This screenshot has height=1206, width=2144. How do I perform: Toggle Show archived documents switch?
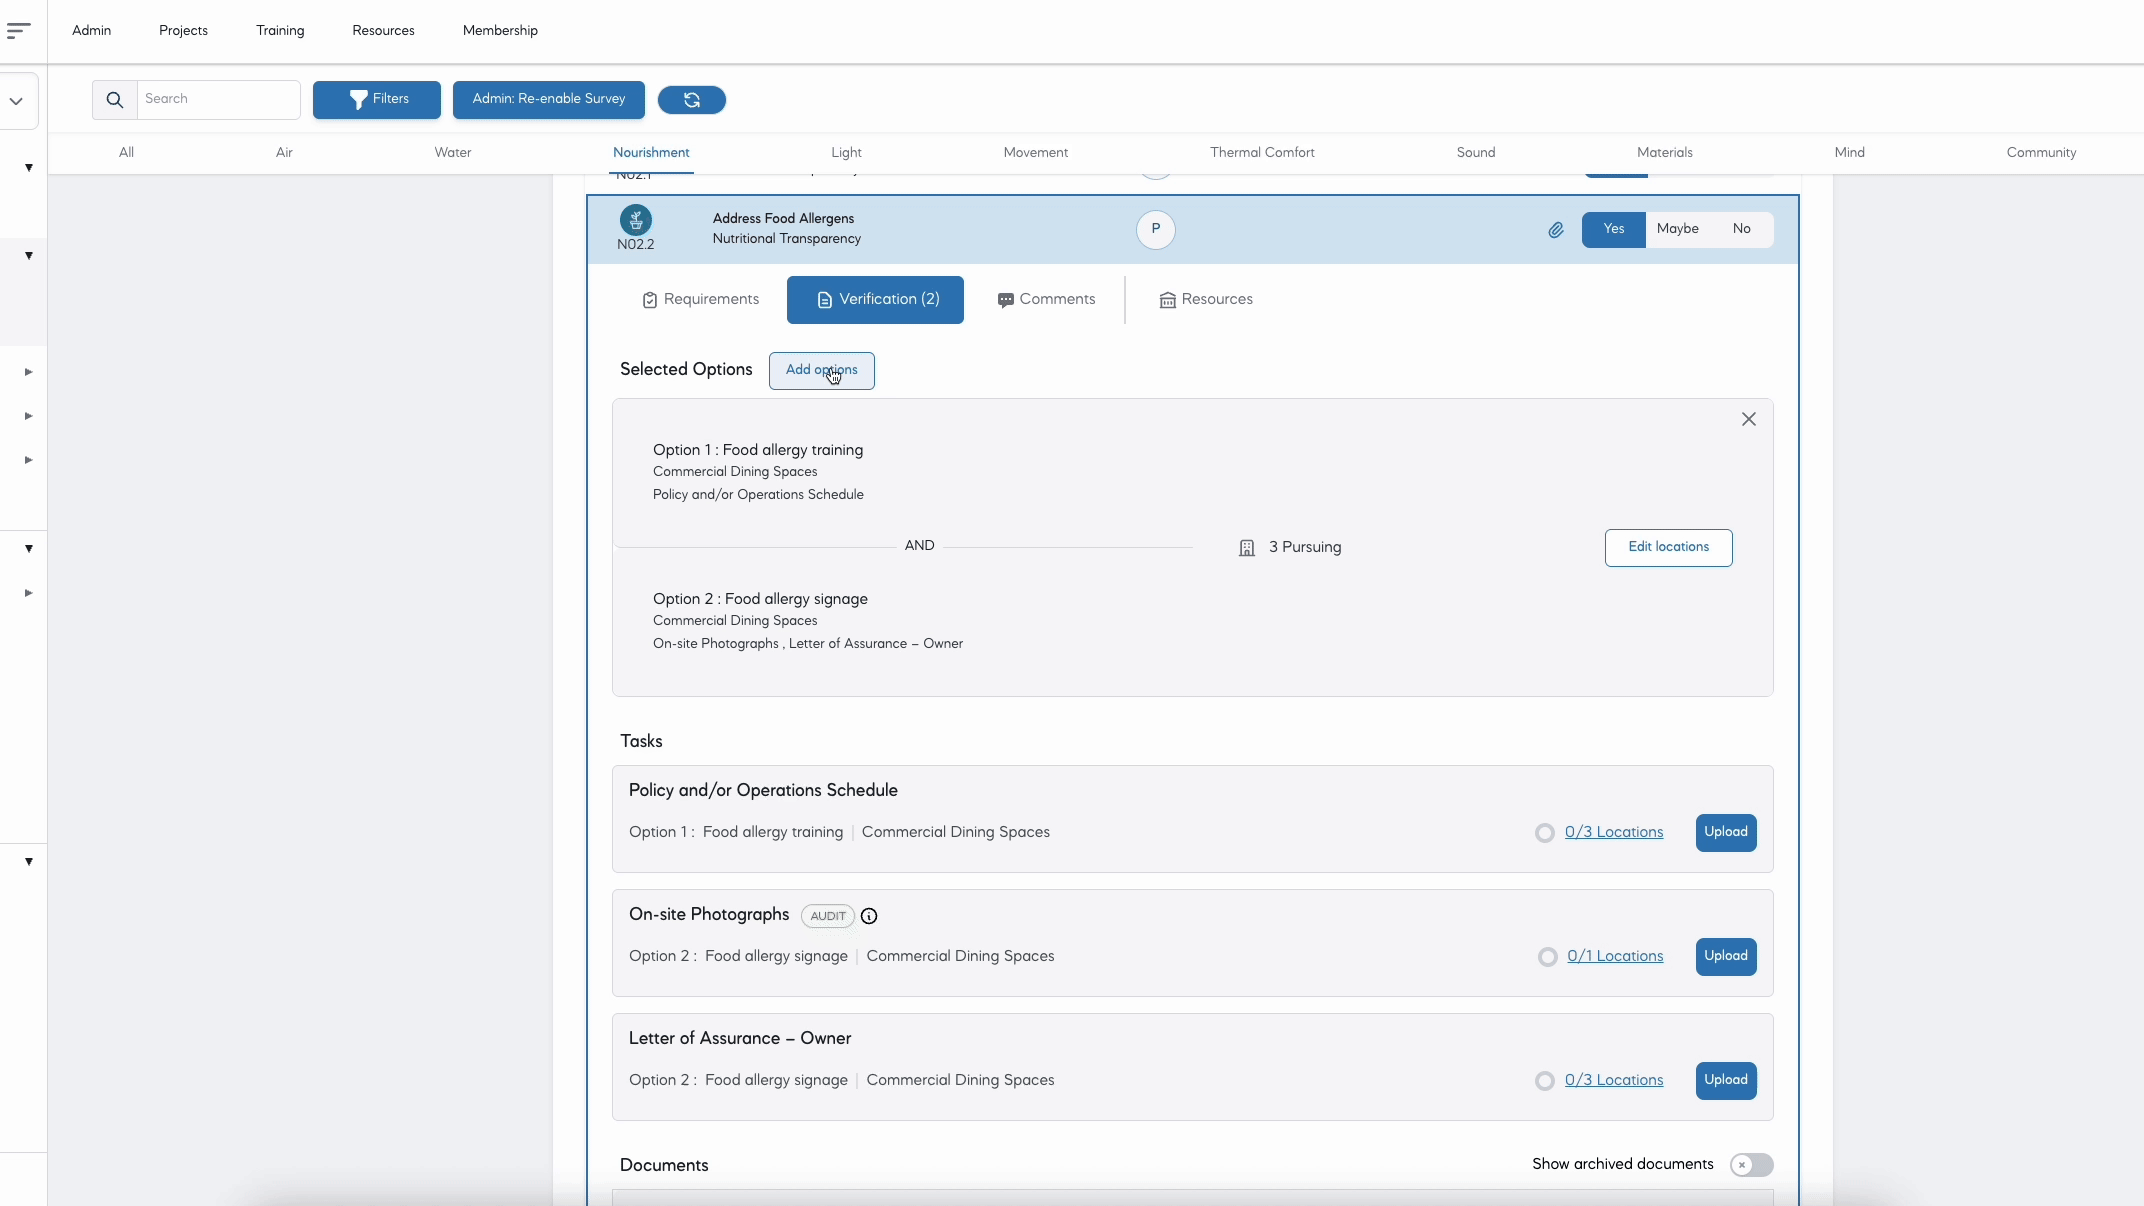click(x=1752, y=1165)
